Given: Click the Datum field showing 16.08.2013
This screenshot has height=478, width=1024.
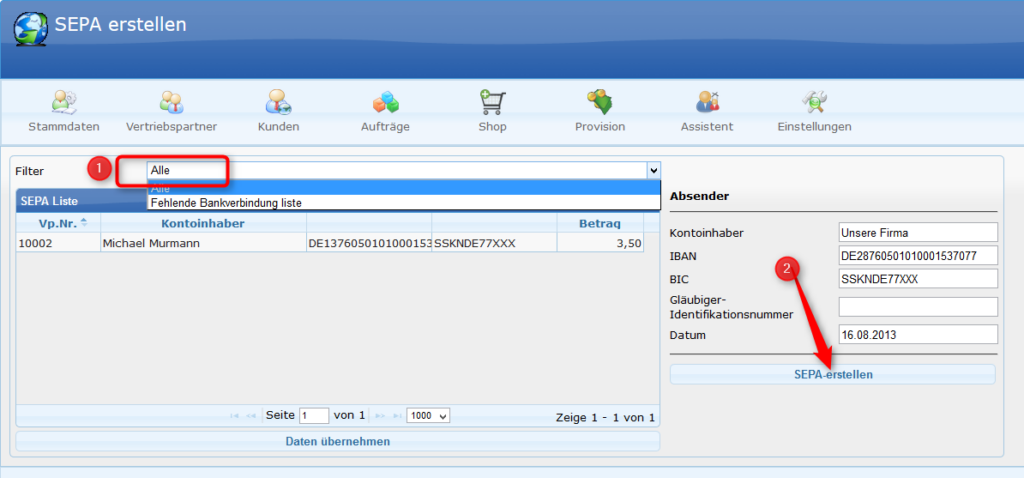Looking at the screenshot, I should [x=918, y=335].
